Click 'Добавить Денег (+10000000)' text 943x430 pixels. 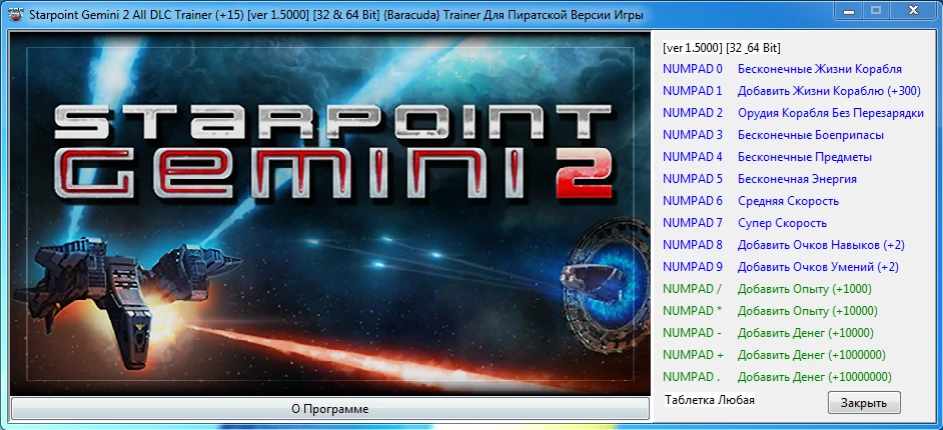[814, 377]
